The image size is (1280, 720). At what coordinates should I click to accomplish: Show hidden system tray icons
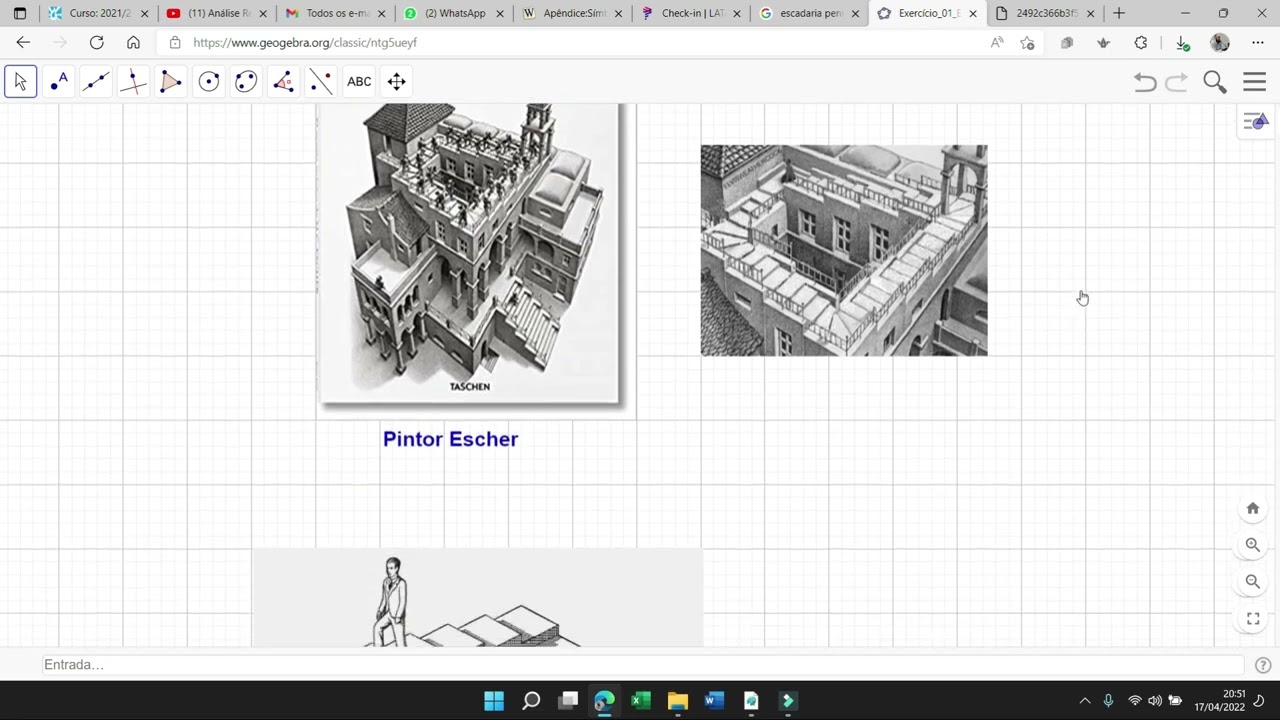tap(1085, 701)
